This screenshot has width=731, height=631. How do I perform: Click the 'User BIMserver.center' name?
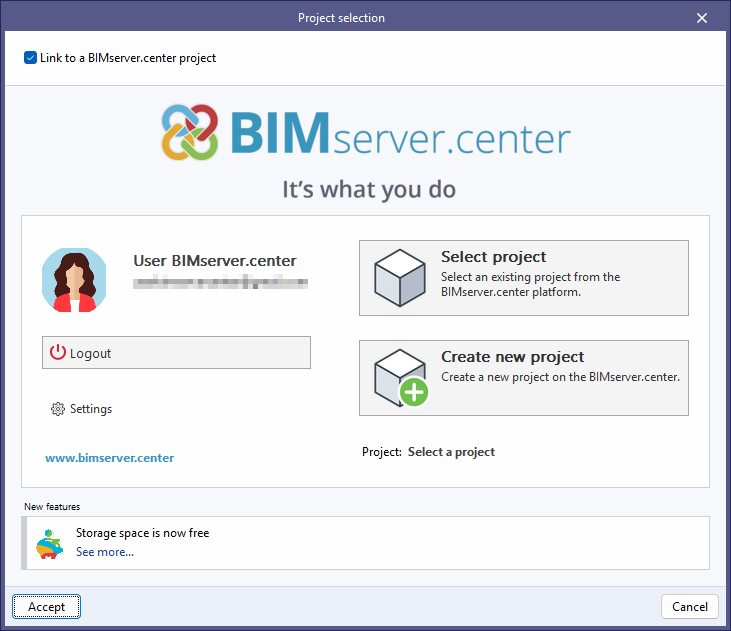coord(215,261)
